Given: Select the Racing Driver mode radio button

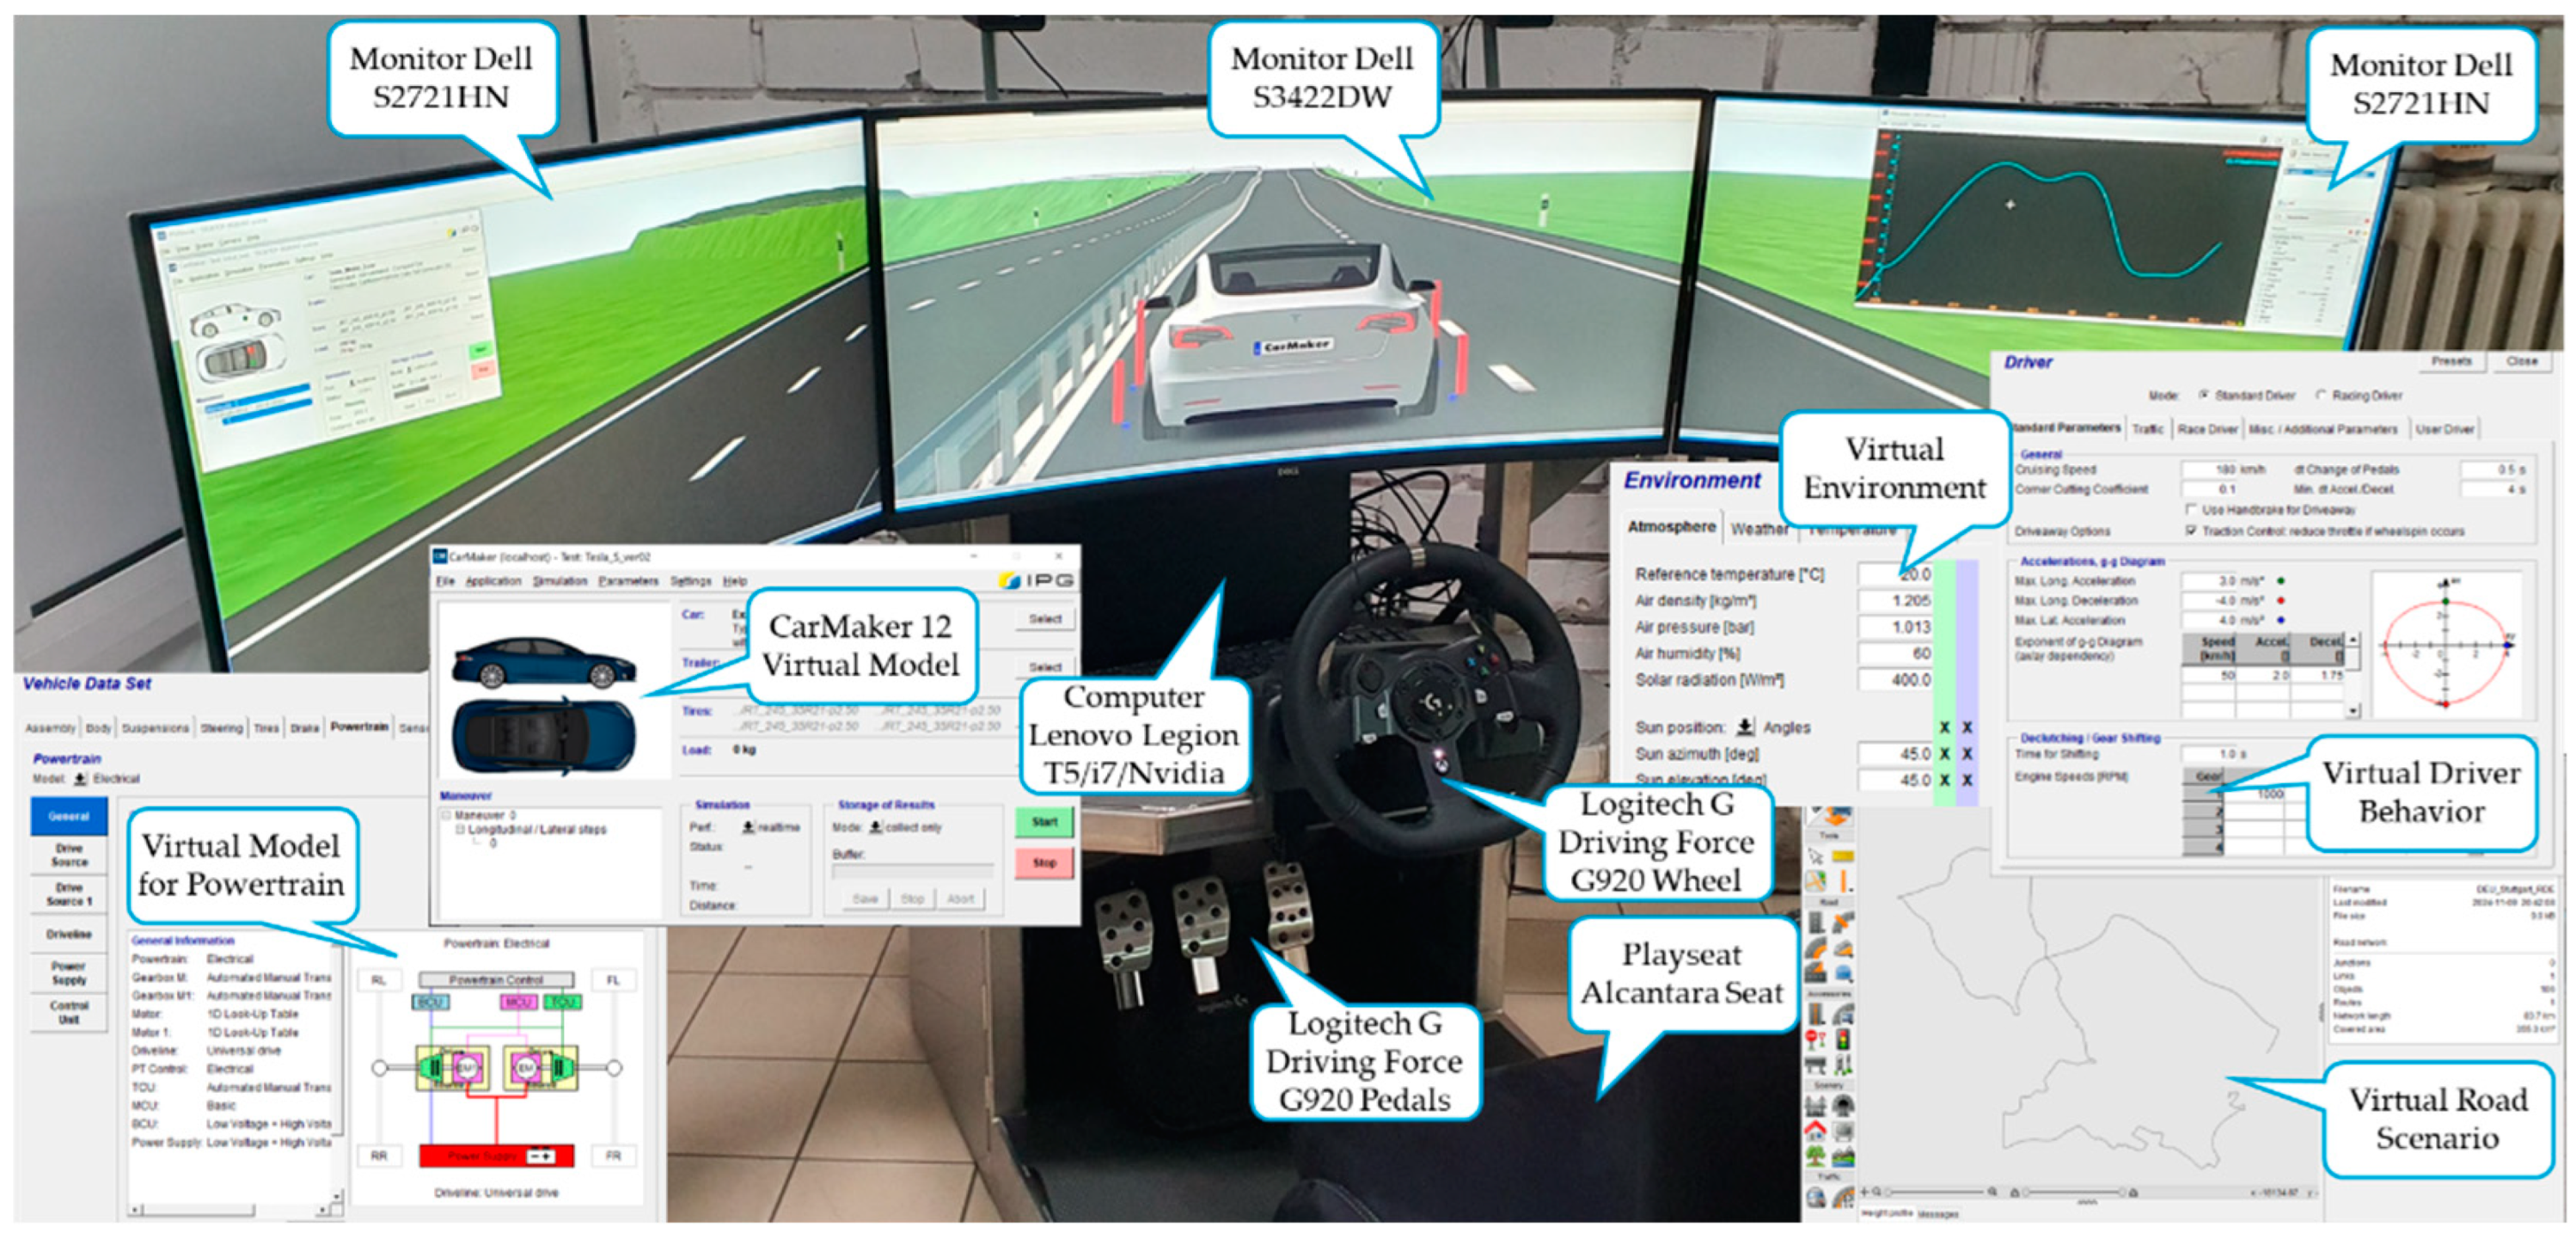Looking at the screenshot, I should click(2321, 395).
